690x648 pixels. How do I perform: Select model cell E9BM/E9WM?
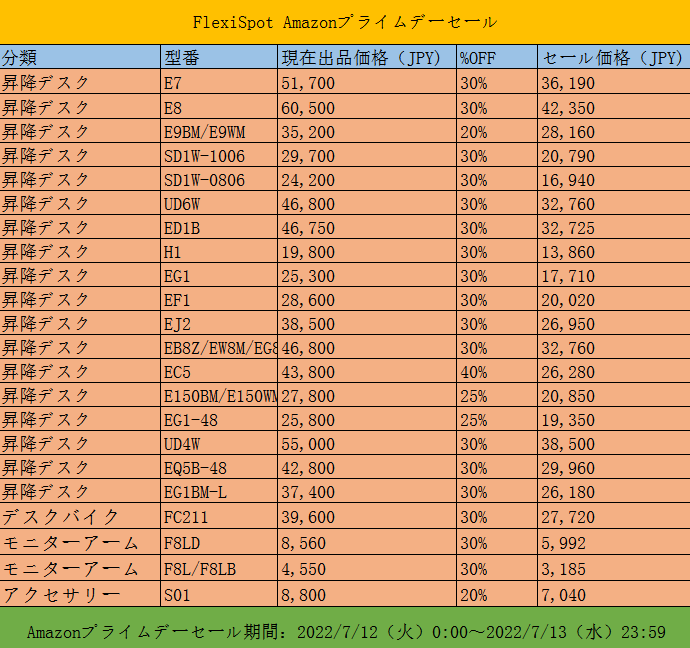pos(219,131)
